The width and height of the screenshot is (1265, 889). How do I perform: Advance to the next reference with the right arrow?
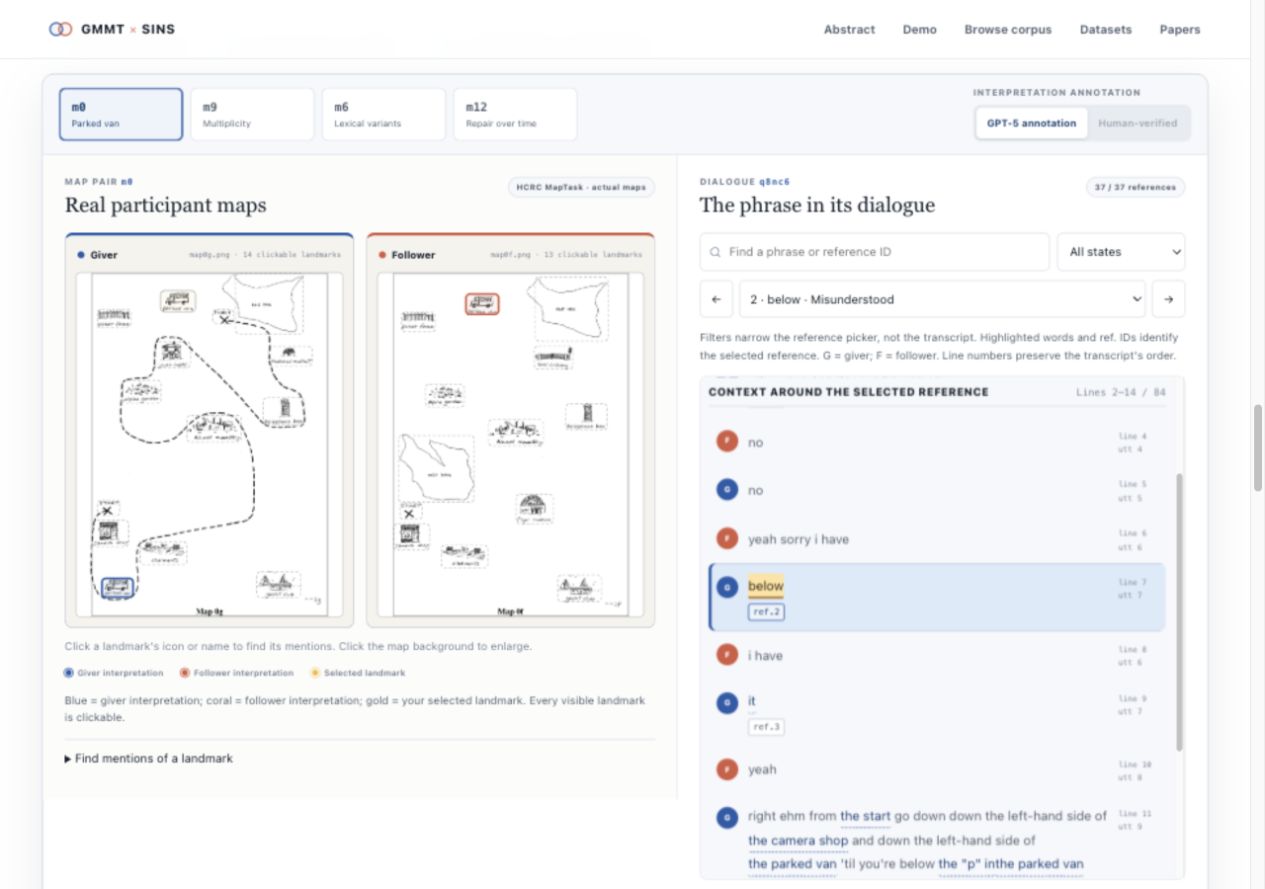pos(1168,299)
